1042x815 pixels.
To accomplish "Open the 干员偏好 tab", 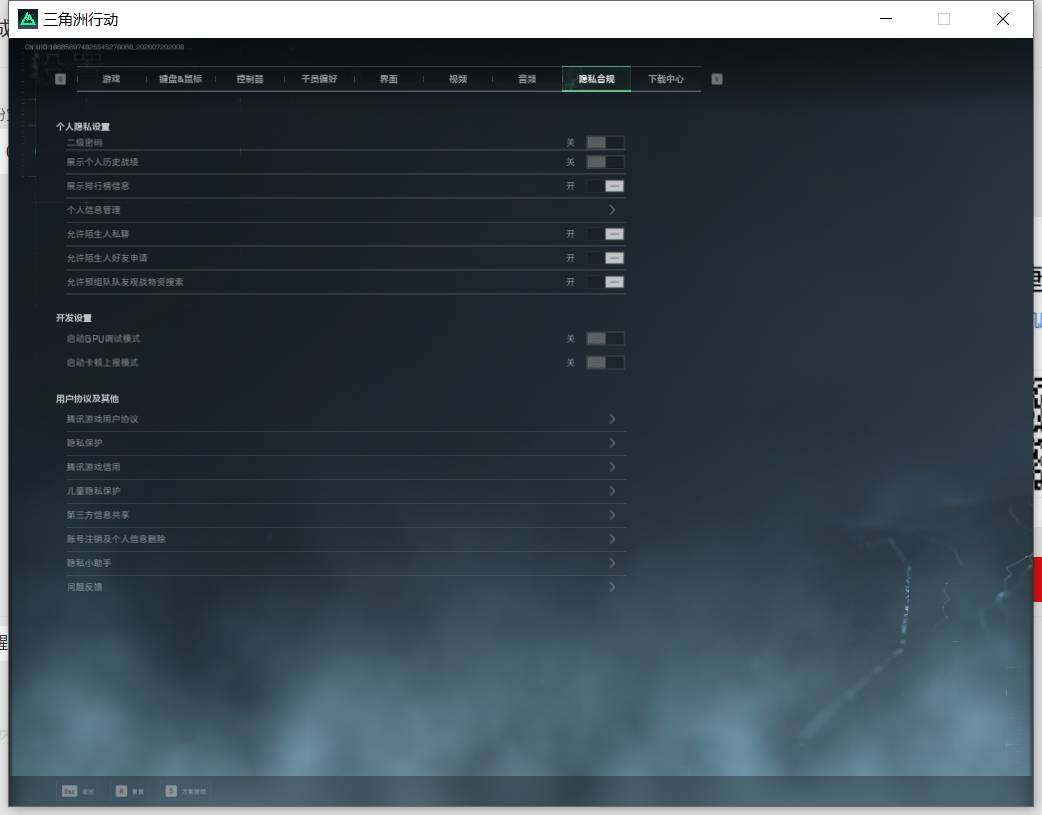I will click(319, 79).
